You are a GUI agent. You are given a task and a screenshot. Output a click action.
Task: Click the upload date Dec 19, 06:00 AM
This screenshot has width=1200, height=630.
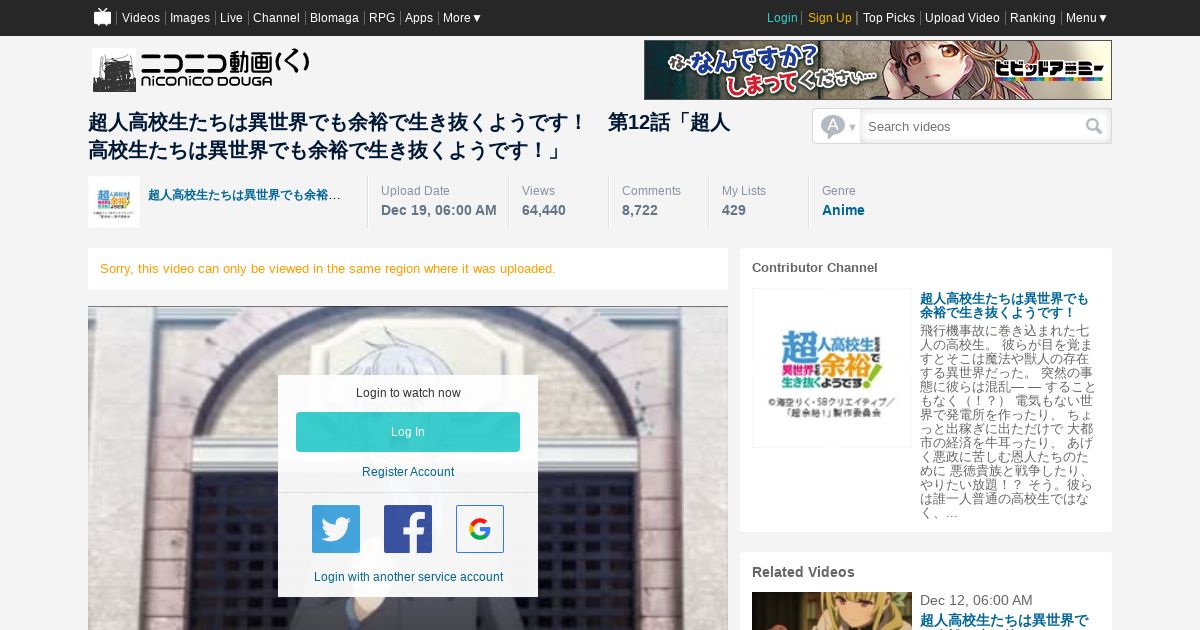tap(439, 210)
